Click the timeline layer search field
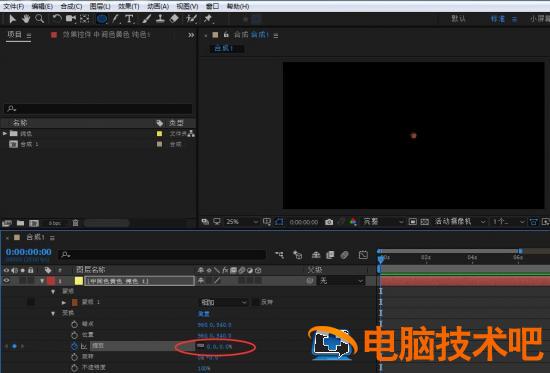The image size is (550, 373). click(162, 255)
